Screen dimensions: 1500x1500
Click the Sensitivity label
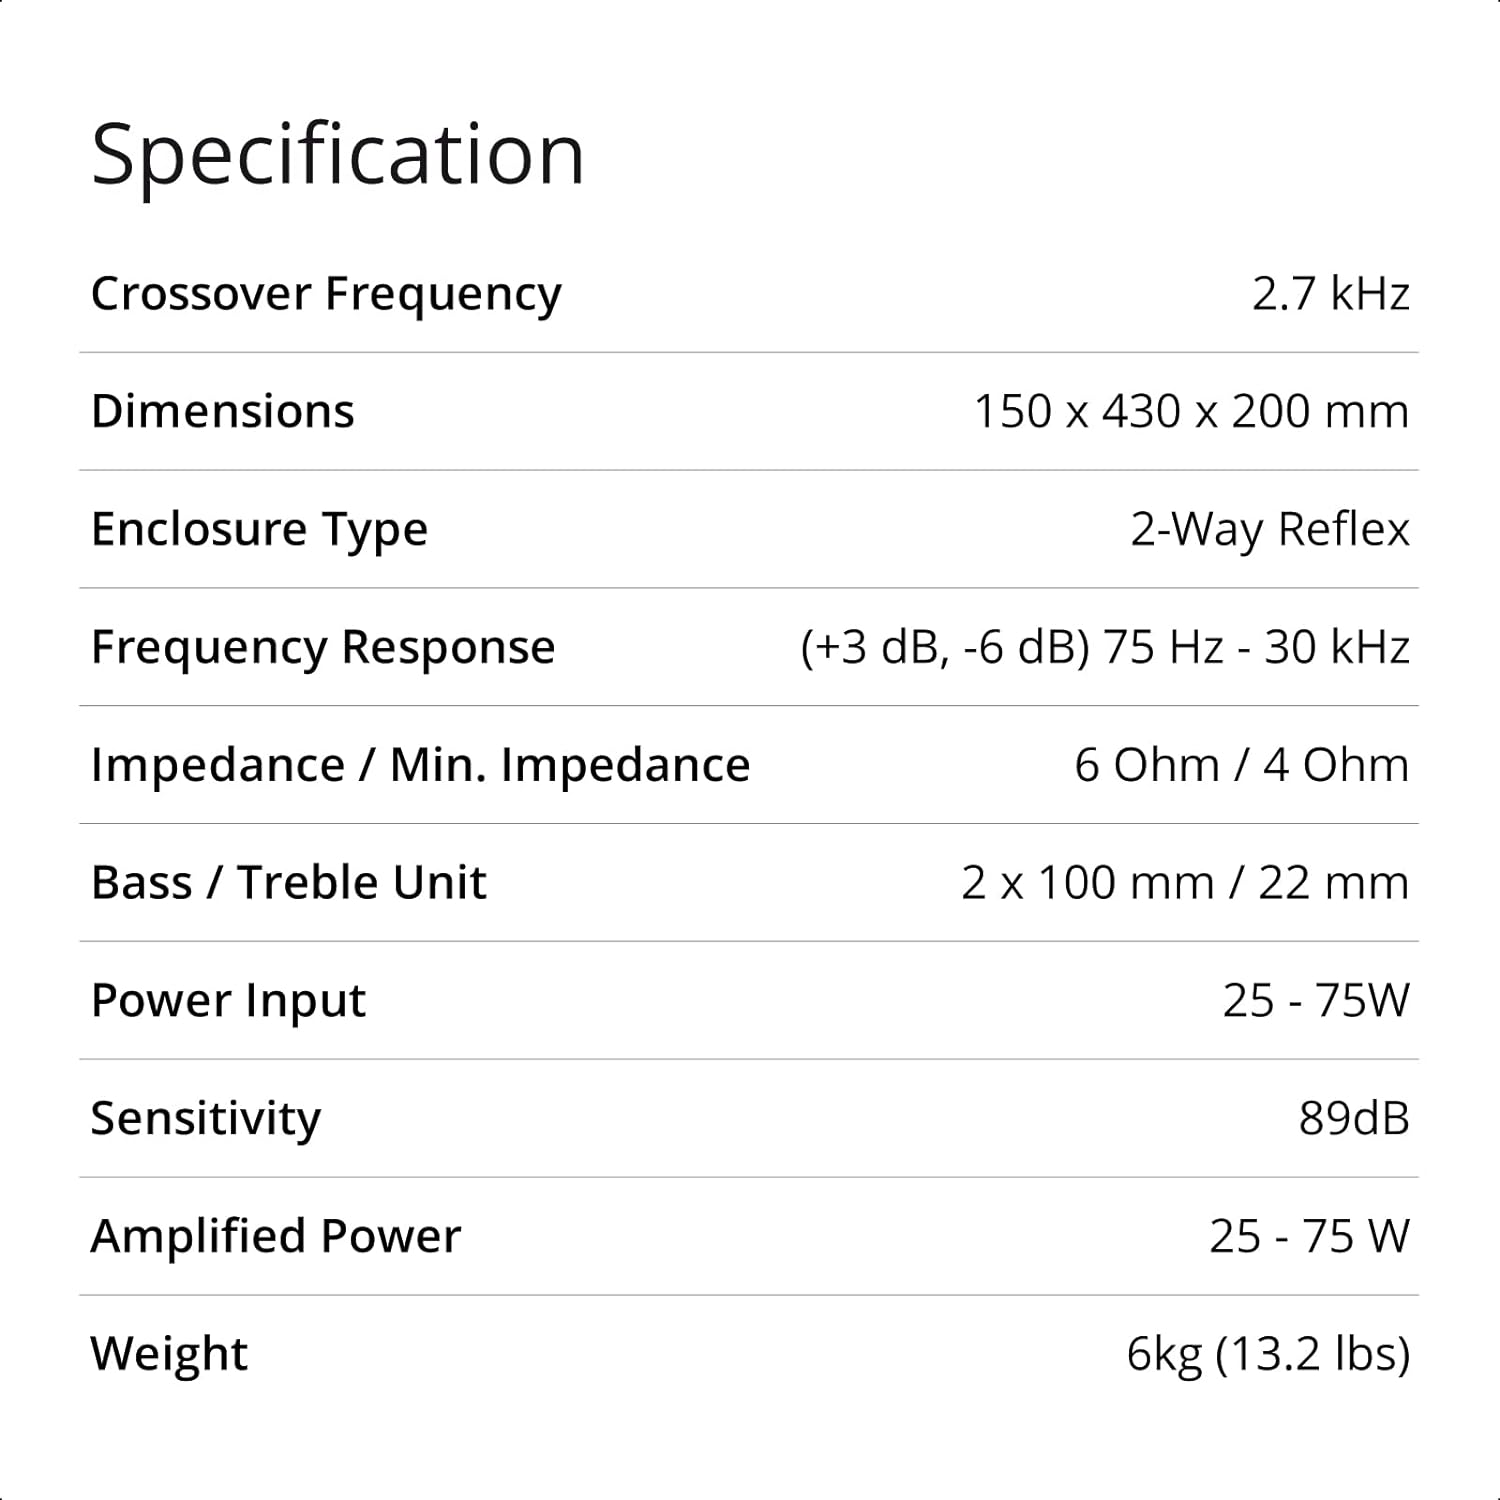click(x=206, y=1118)
